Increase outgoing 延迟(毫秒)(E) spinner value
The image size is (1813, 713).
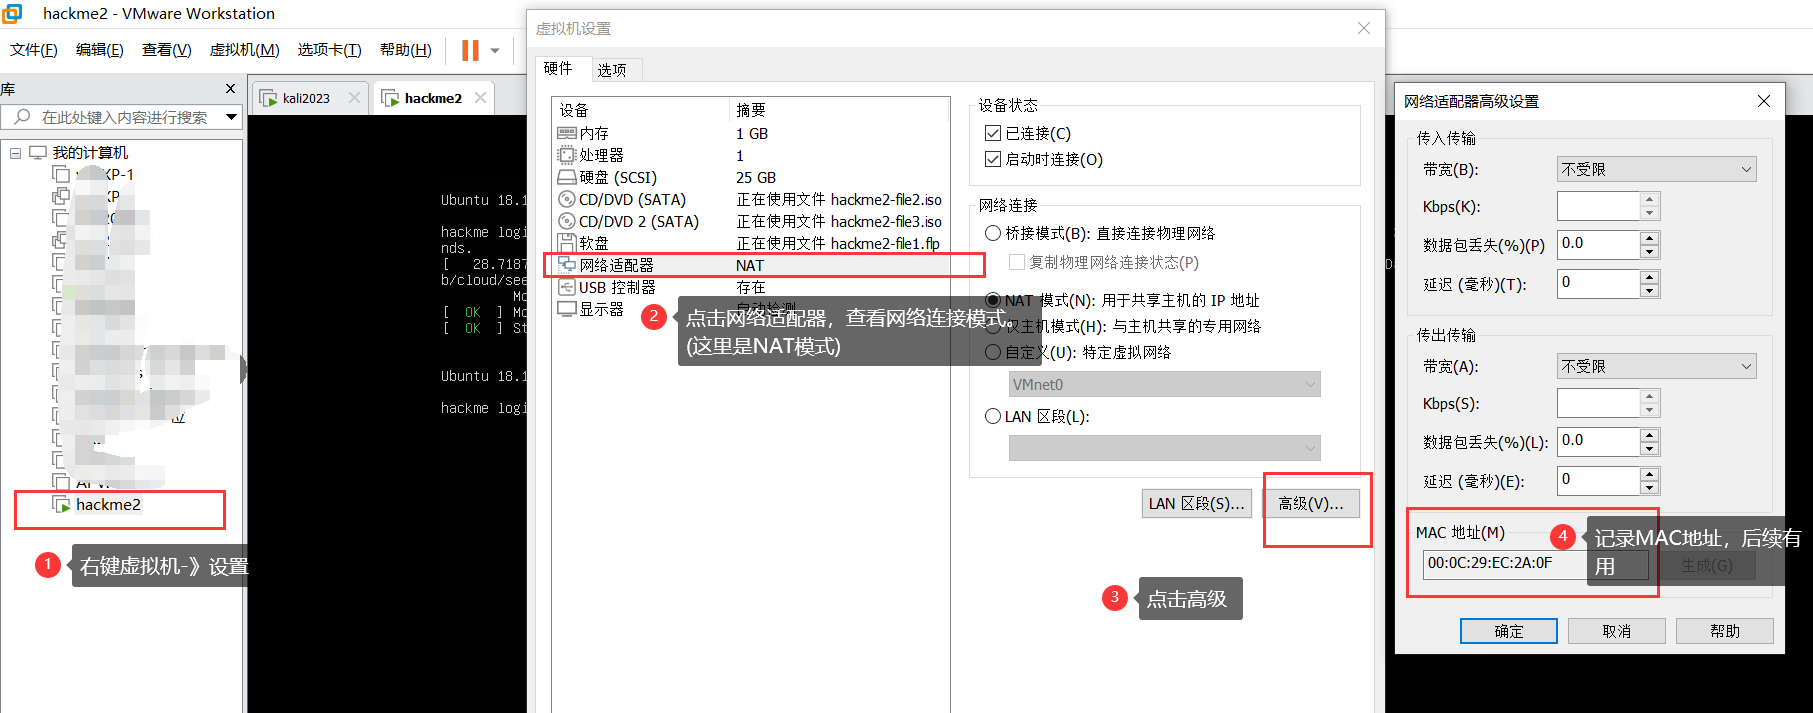coord(1650,474)
